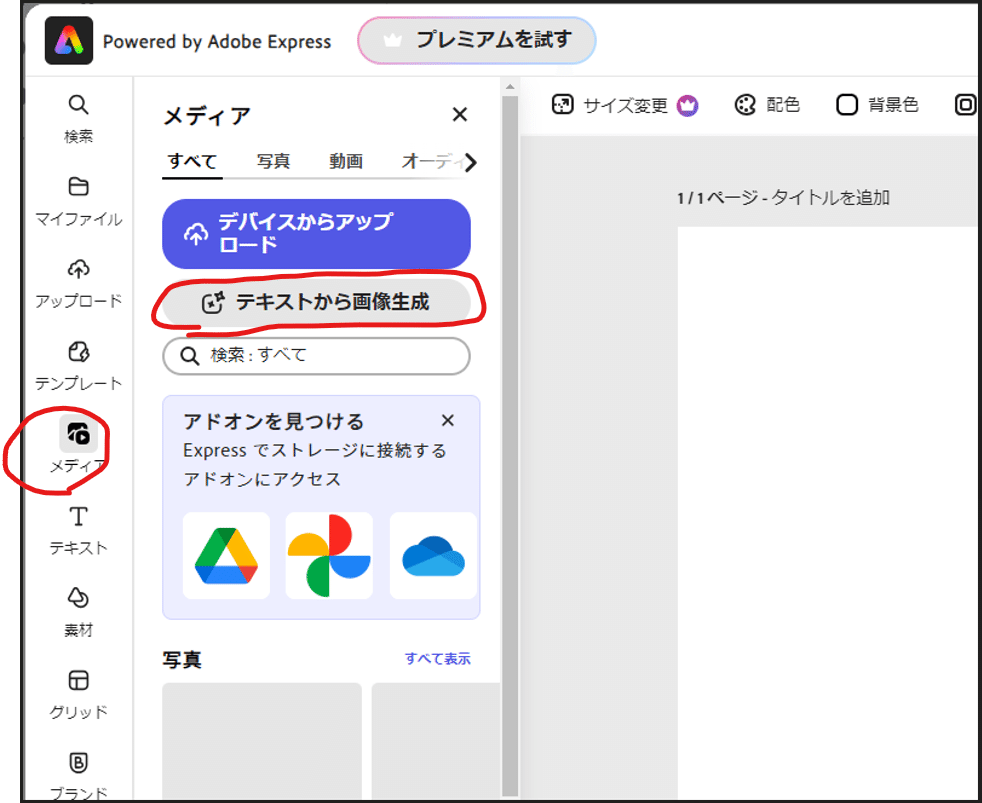This screenshot has width=982, height=803.
Task: Dismiss the アドオンを見つける card
Action: 447,420
